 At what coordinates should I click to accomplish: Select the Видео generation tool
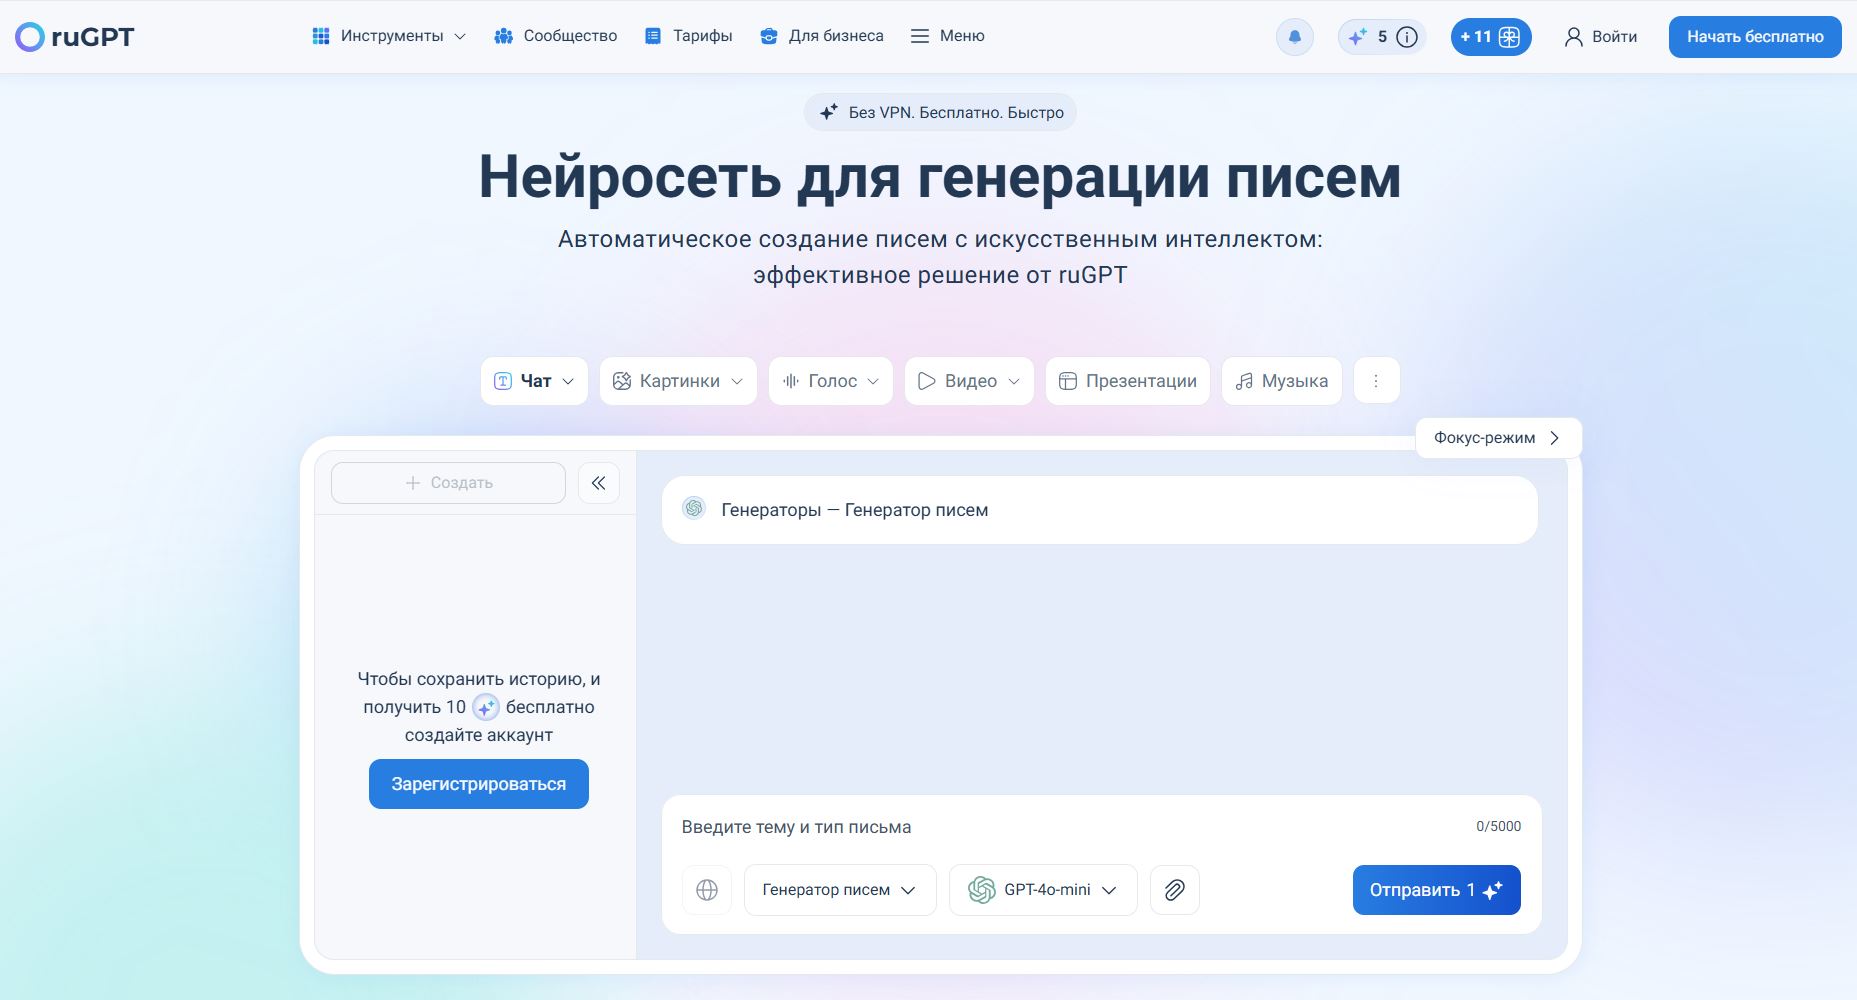pos(967,380)
